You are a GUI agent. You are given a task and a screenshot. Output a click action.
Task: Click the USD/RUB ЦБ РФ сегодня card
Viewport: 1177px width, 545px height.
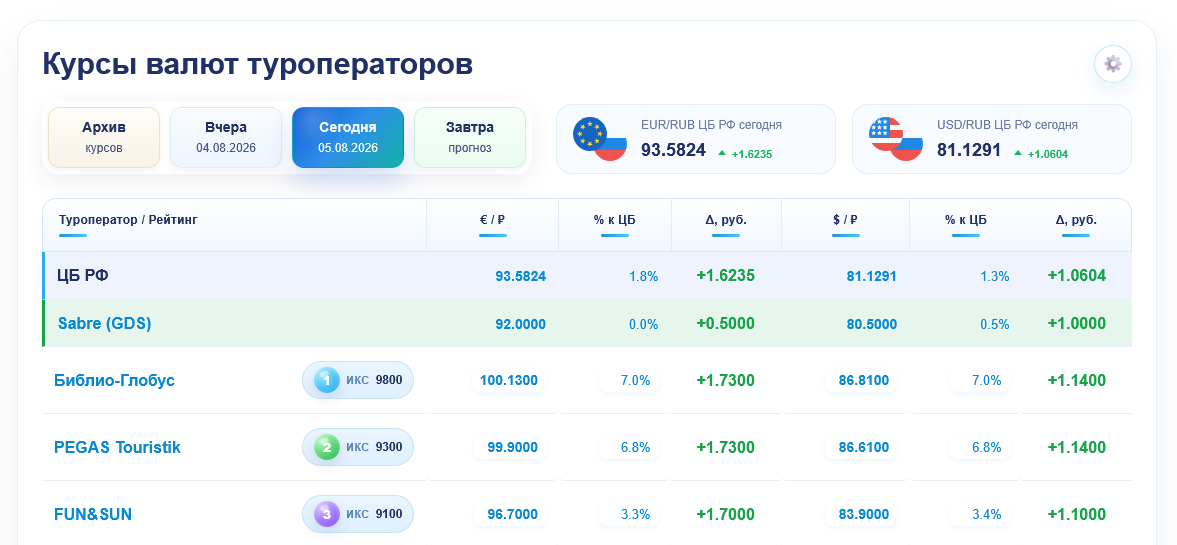992,139
